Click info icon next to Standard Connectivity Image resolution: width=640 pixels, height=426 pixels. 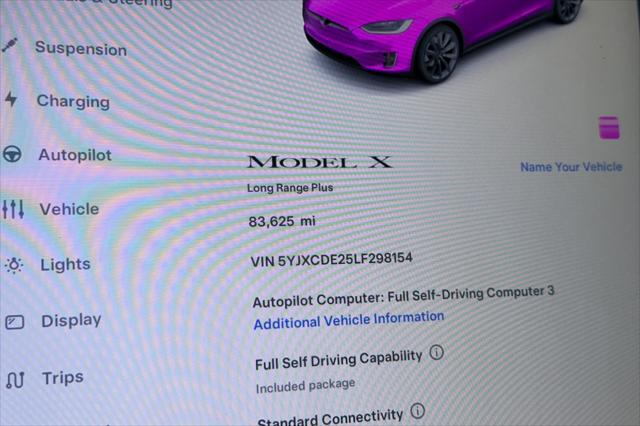417,410
